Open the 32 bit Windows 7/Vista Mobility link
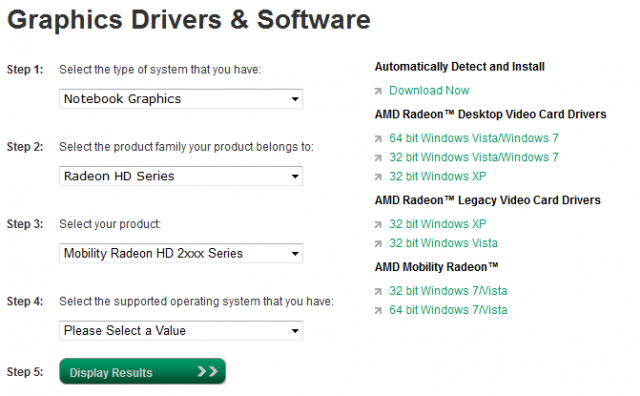Image resolution: width=640 pixels, height=396 pixels. click(448, 291)
